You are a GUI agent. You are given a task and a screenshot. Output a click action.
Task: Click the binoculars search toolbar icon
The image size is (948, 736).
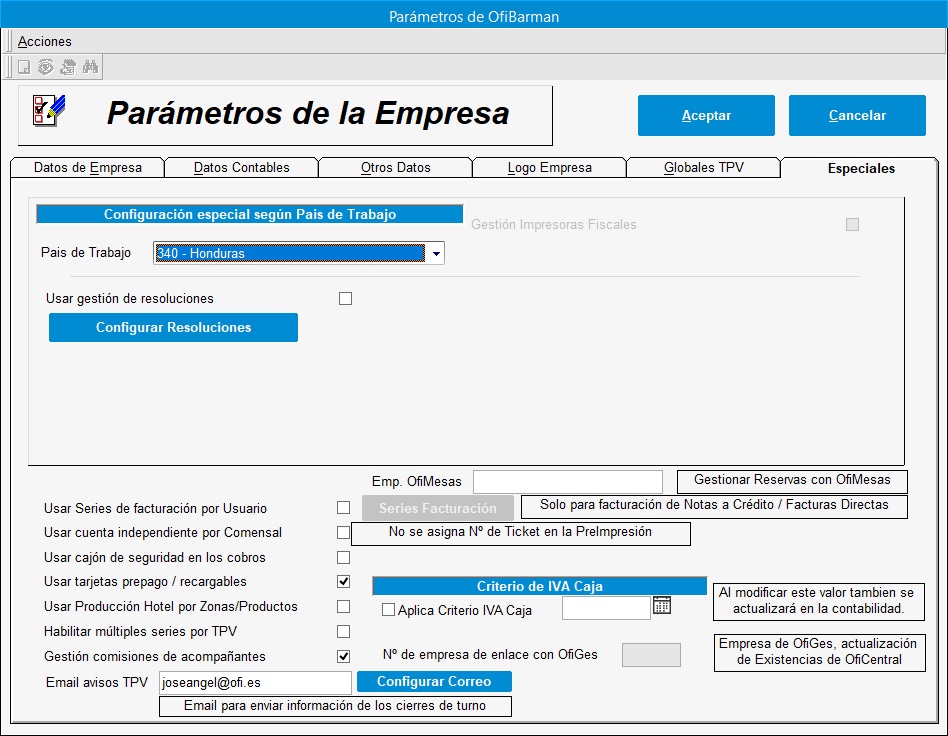click(90, 67)
